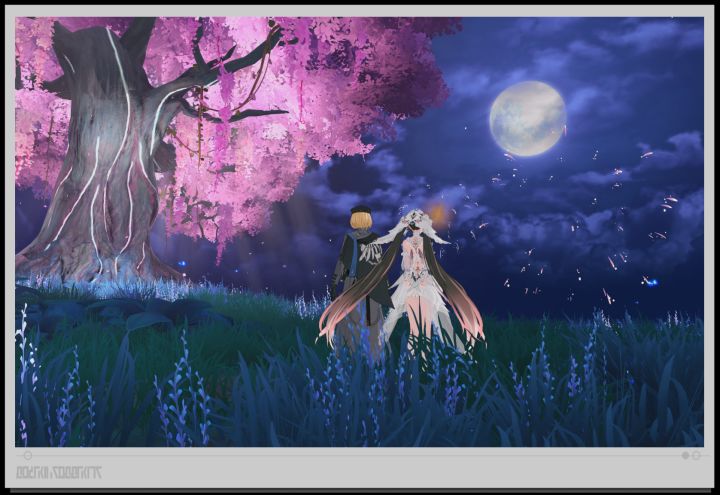Click the small circle at left end of frame line
Image resolution: width=720 pixels, height=495 pixels.
[x=28, y=456]
